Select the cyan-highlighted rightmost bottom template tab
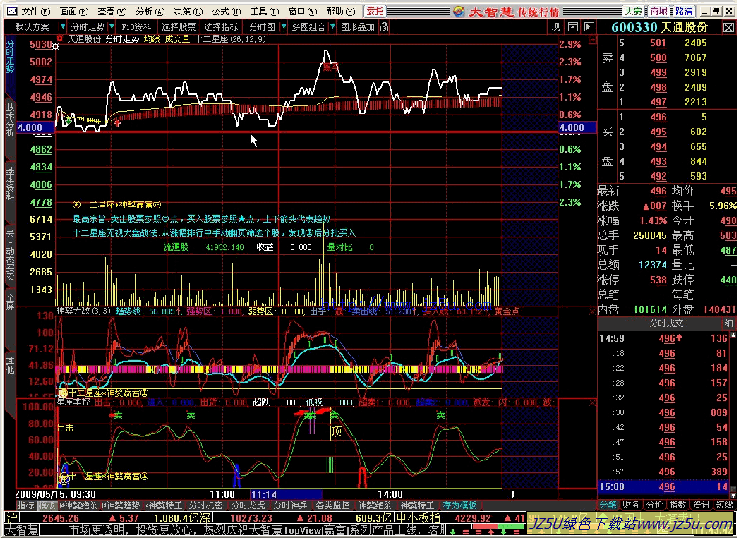This screenshot has height=538, width=737. point(461,505)
